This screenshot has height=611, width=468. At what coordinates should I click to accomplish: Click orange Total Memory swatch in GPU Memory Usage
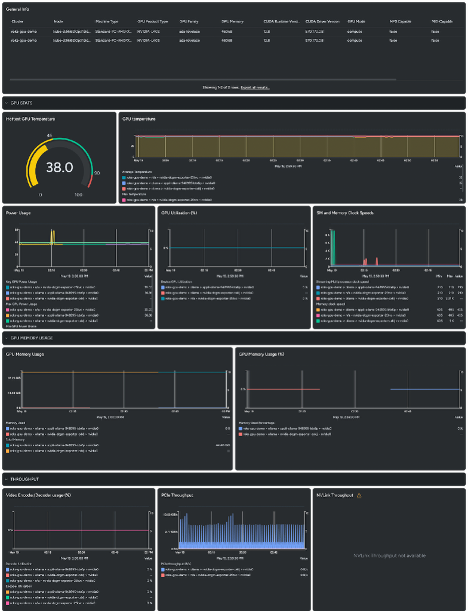pos(8,451)
